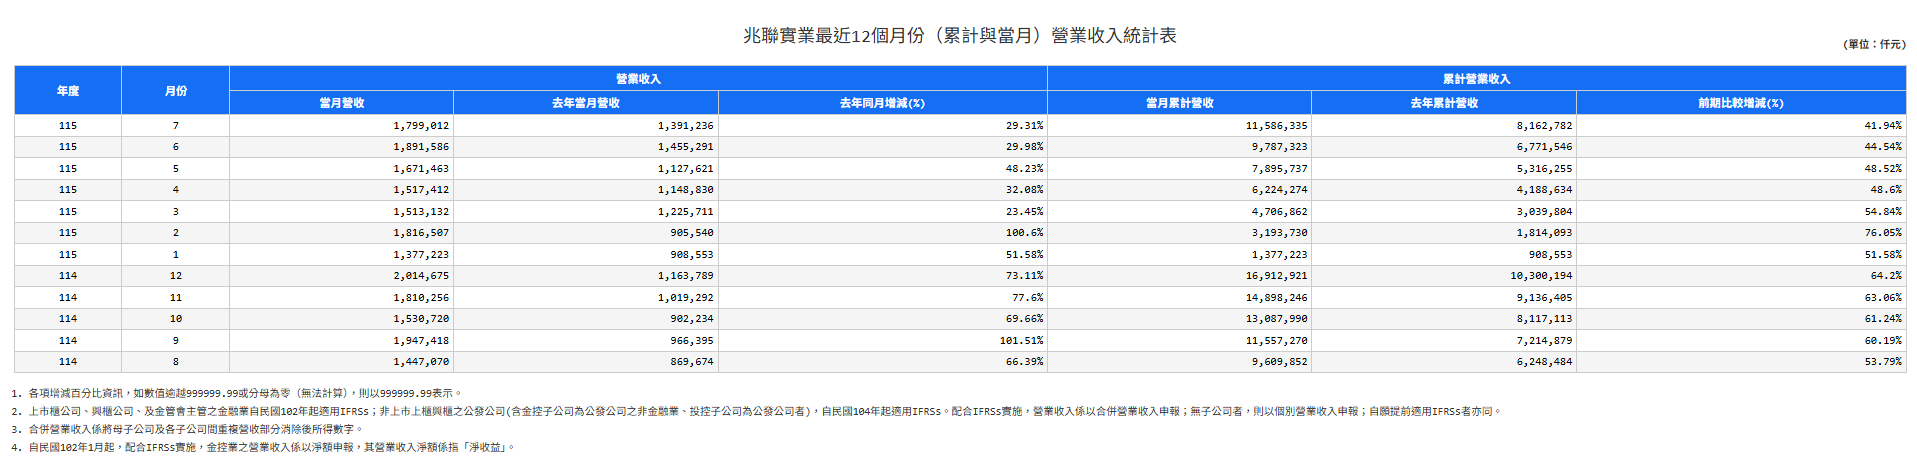This screenshot has width=1917, height=465.
Task: Select the 76.05% cumulative growth cell
Action: (1883, 232)
